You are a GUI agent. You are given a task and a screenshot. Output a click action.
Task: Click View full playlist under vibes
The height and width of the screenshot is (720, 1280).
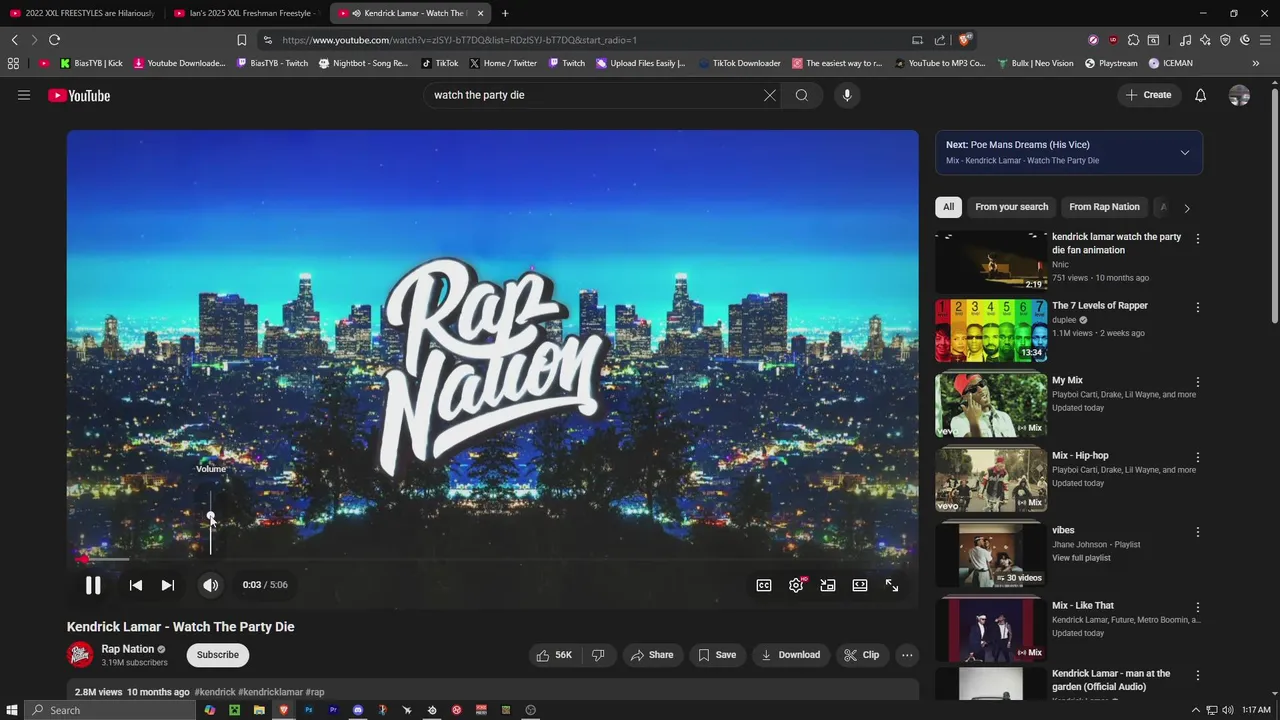[x=1081, y=558]
